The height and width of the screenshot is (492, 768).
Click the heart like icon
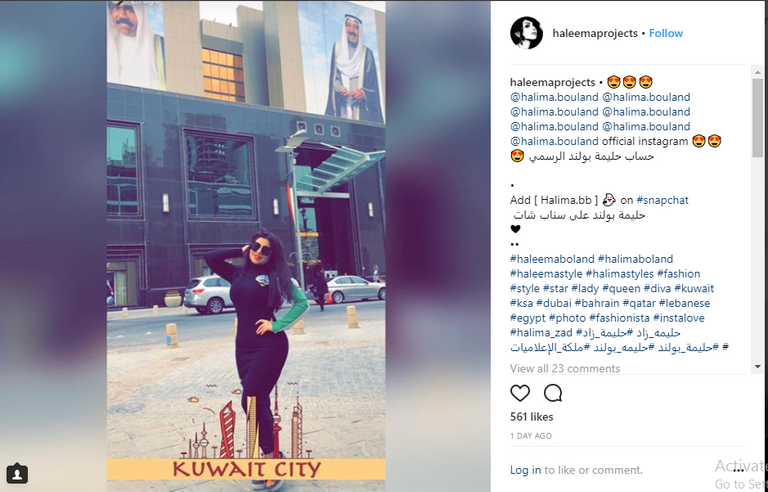(520, 393)
